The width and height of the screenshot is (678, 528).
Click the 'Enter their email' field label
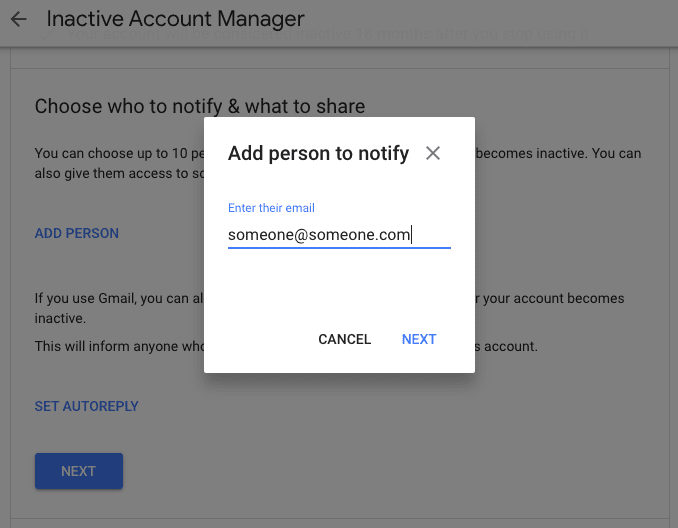coord(271,208)
